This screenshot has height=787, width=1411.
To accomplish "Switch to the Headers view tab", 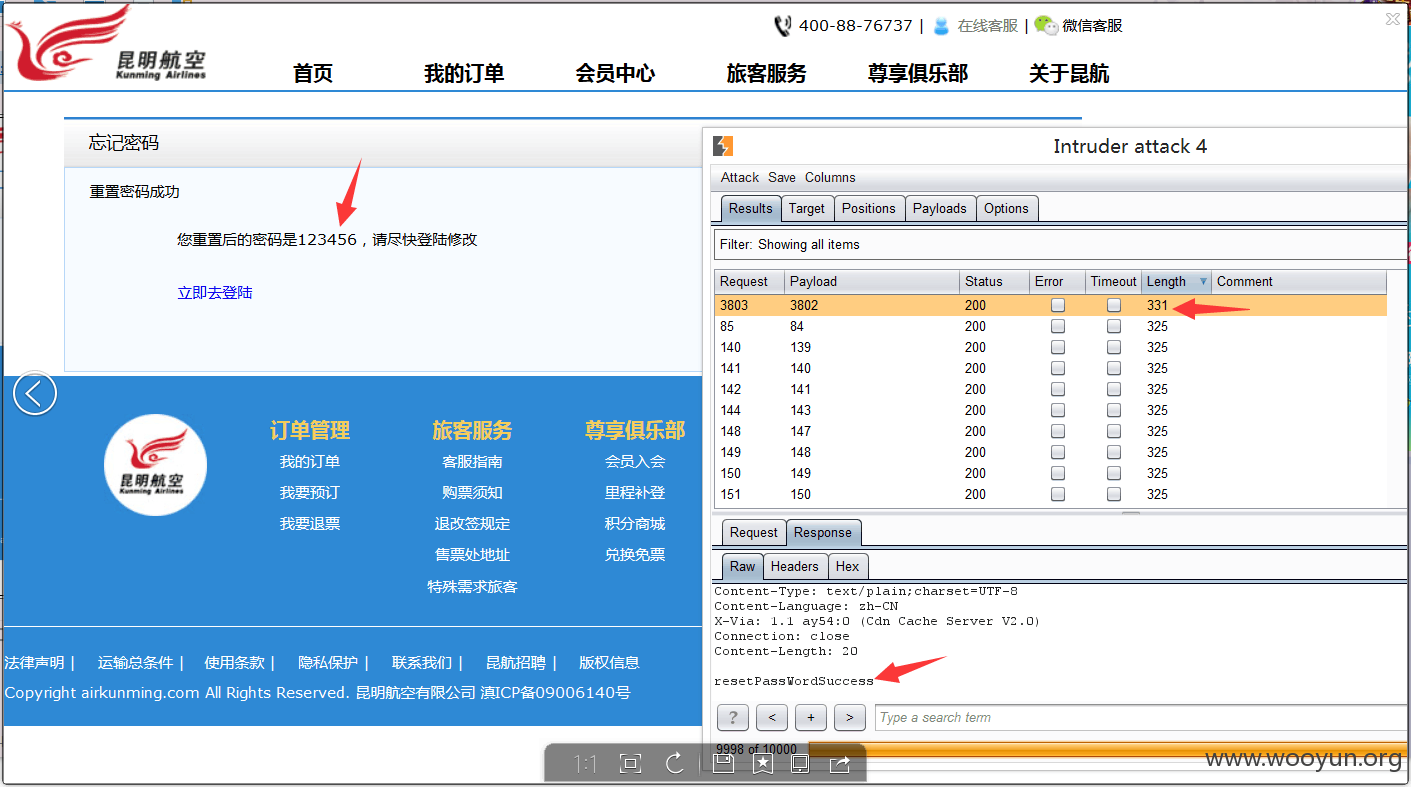I will point(794,566).
